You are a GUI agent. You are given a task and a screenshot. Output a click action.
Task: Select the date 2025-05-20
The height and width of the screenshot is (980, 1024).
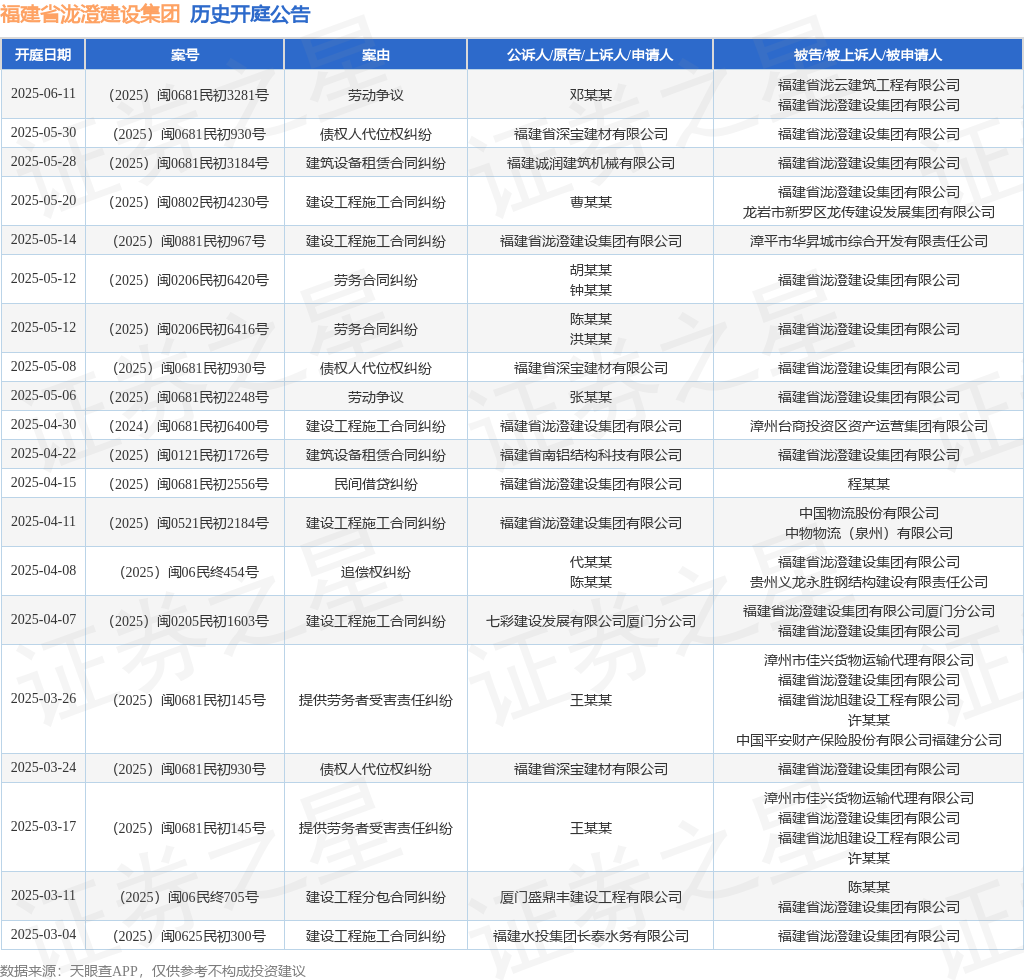pyautogui.click(x=43, y=200)
